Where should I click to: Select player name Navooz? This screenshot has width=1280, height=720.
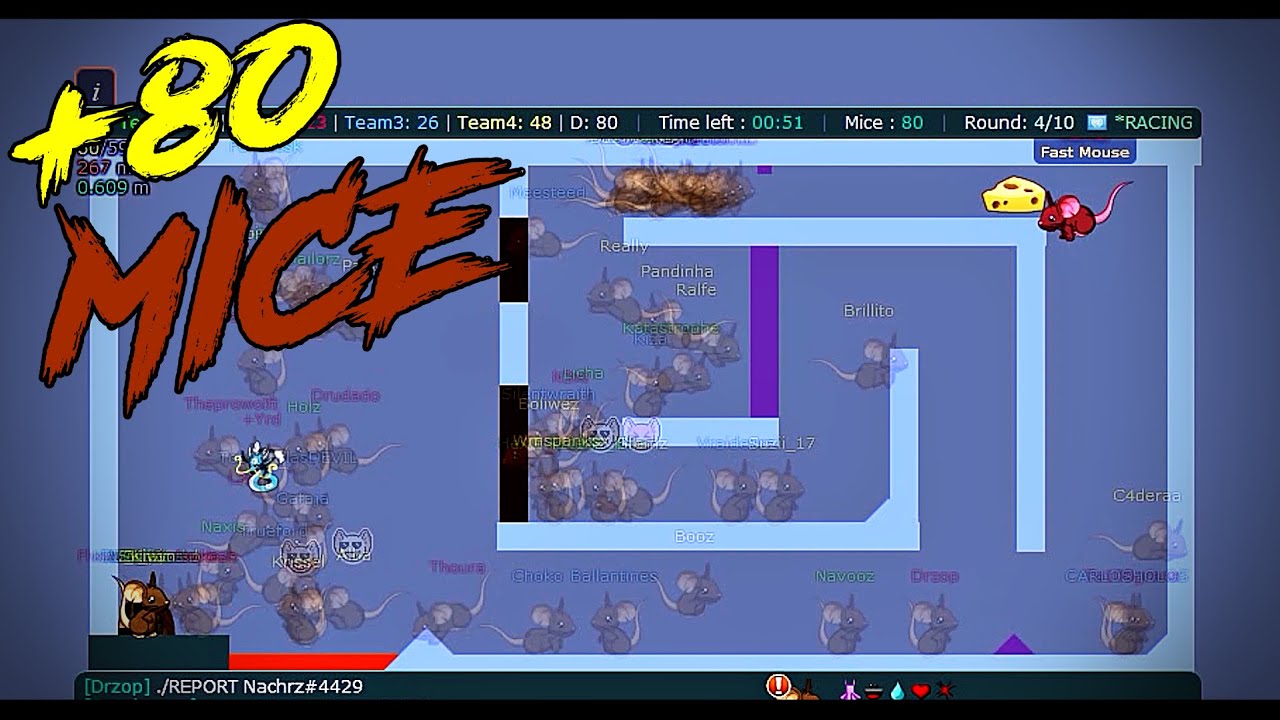pos(845,576)
